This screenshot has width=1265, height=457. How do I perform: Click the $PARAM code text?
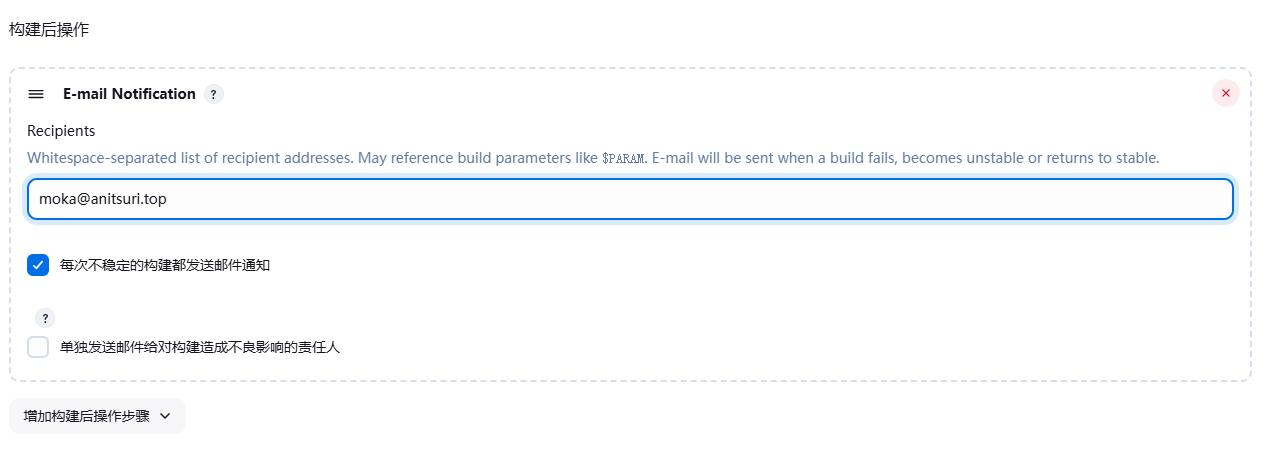pyautogui.click(x=624, y=159)
